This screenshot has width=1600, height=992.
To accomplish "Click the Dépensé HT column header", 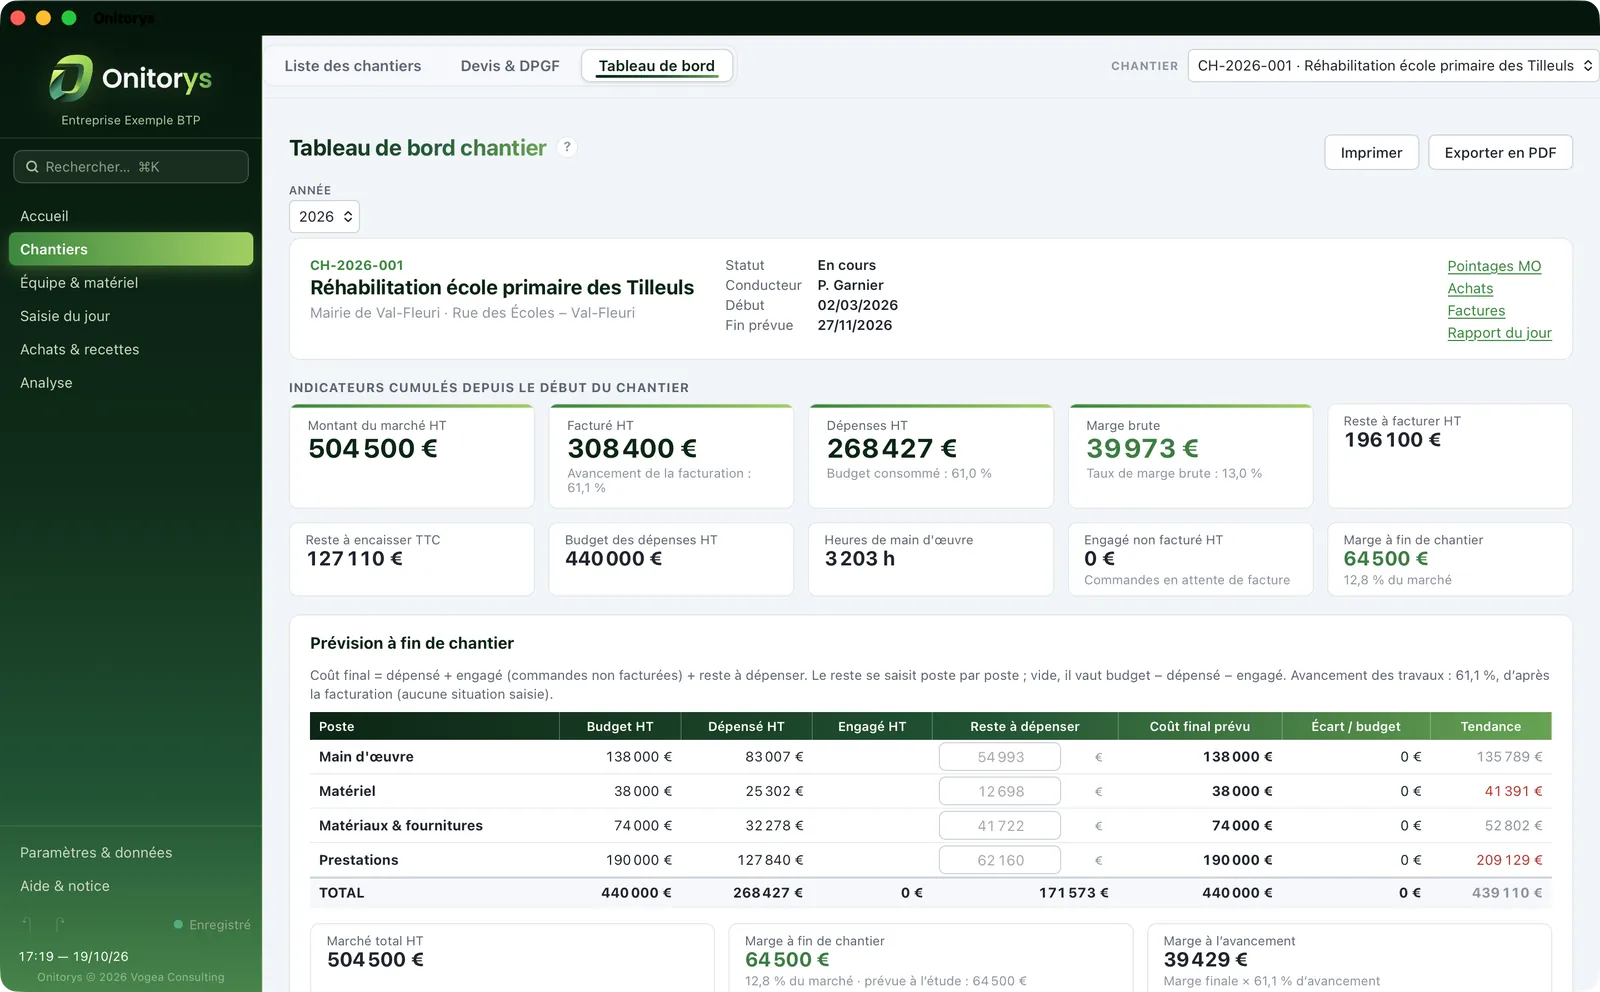I will pos(746,727).
